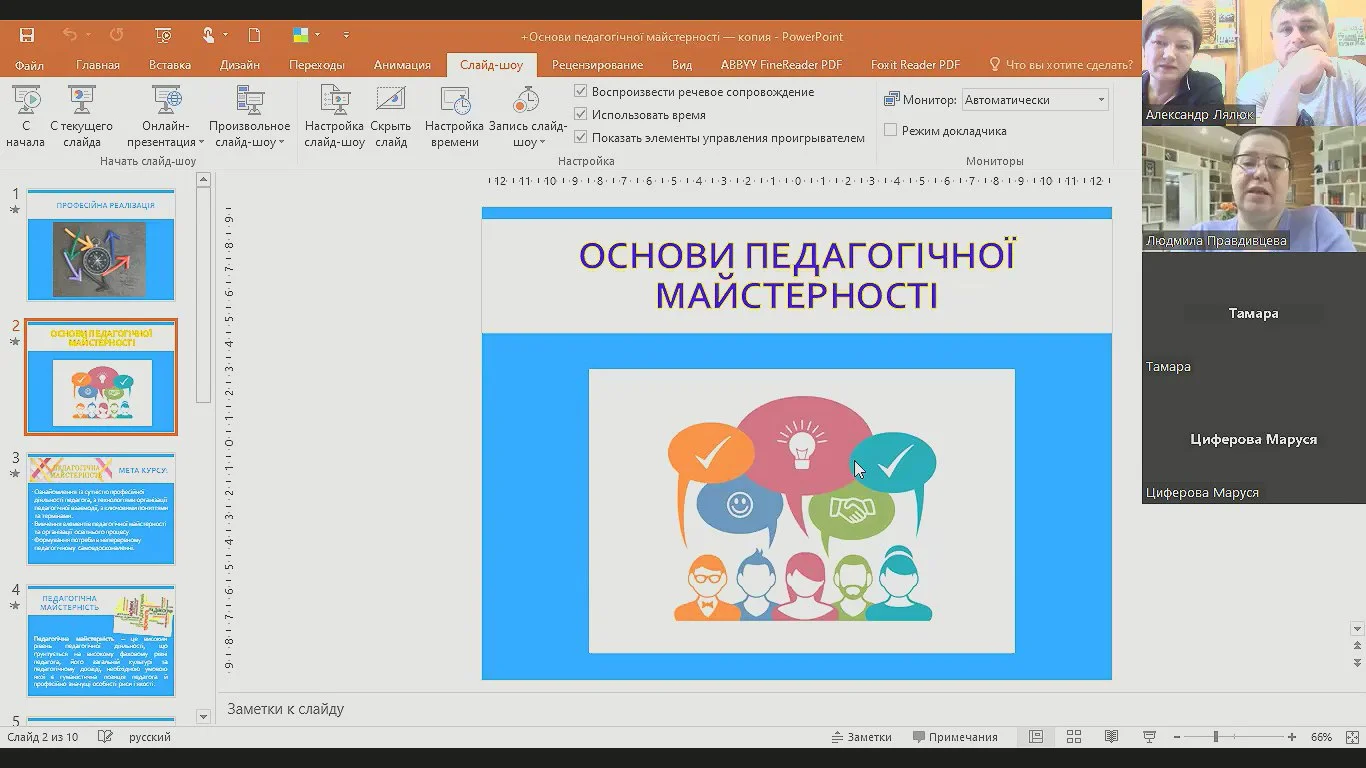
Task: Start slideshow from quick access toolbar icon
Action: pos(164,35)
